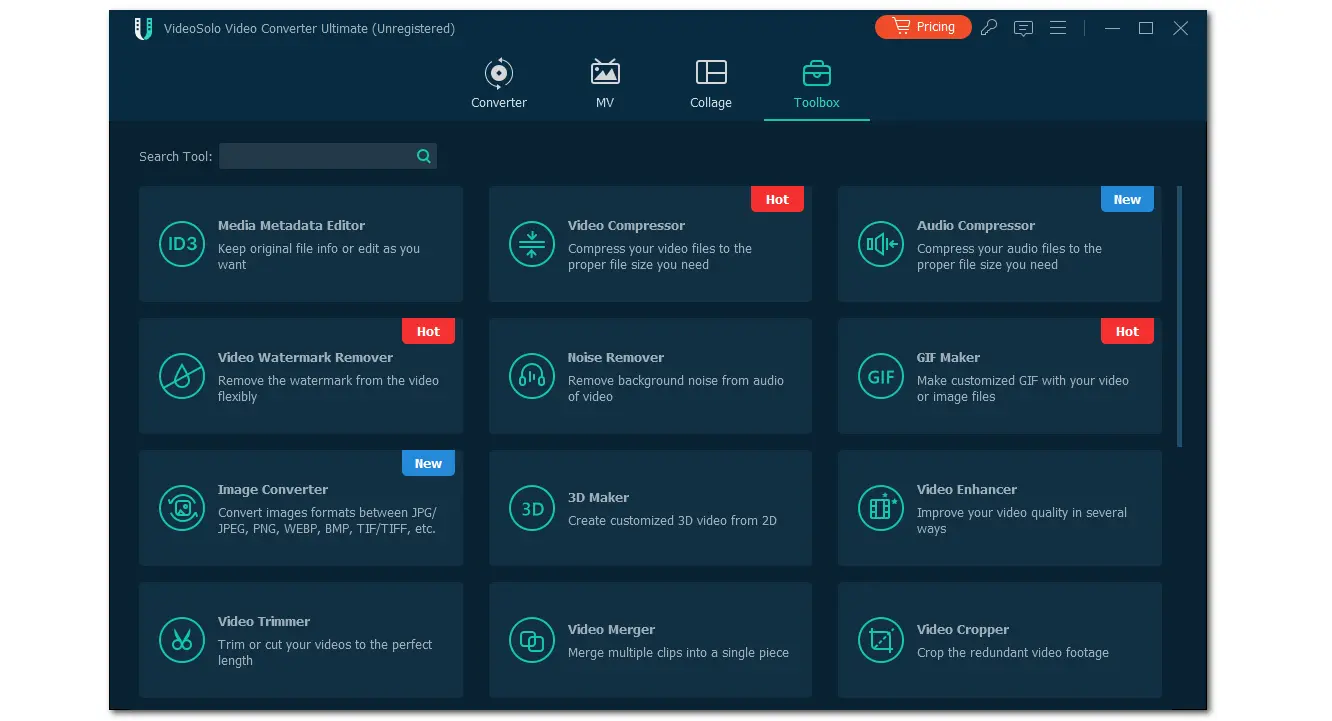Click Hot badge on Video Watermark Remover
This screenshot has height=721, width=1332.
pyautogui.click(x=428, y=331)
